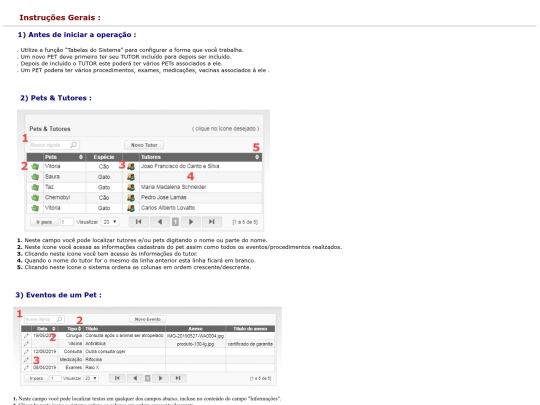Edit the Medicação event with the pencil icon

(26, 359)
